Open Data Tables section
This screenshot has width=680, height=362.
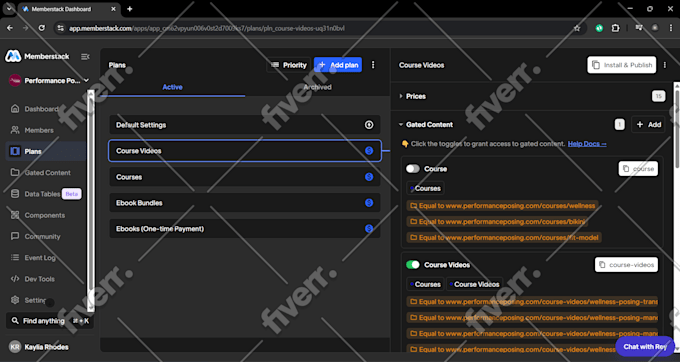click(x=42, y=194)
